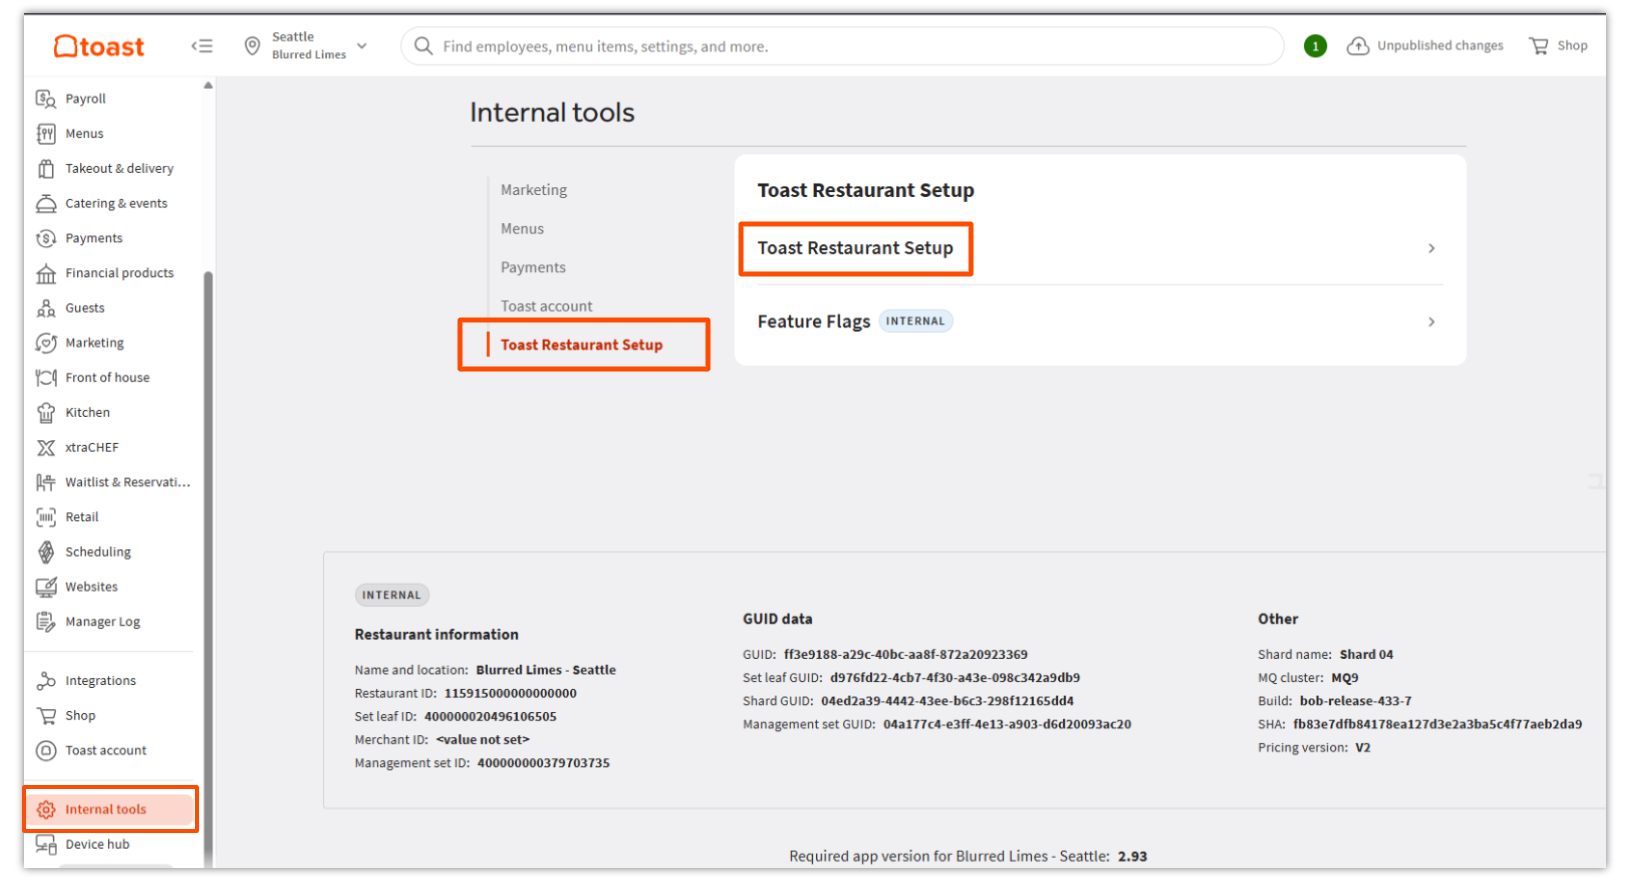Expand the Toast Restaurant Setup row chevron
This screenshot has height=881, width=1630.
1431,249
